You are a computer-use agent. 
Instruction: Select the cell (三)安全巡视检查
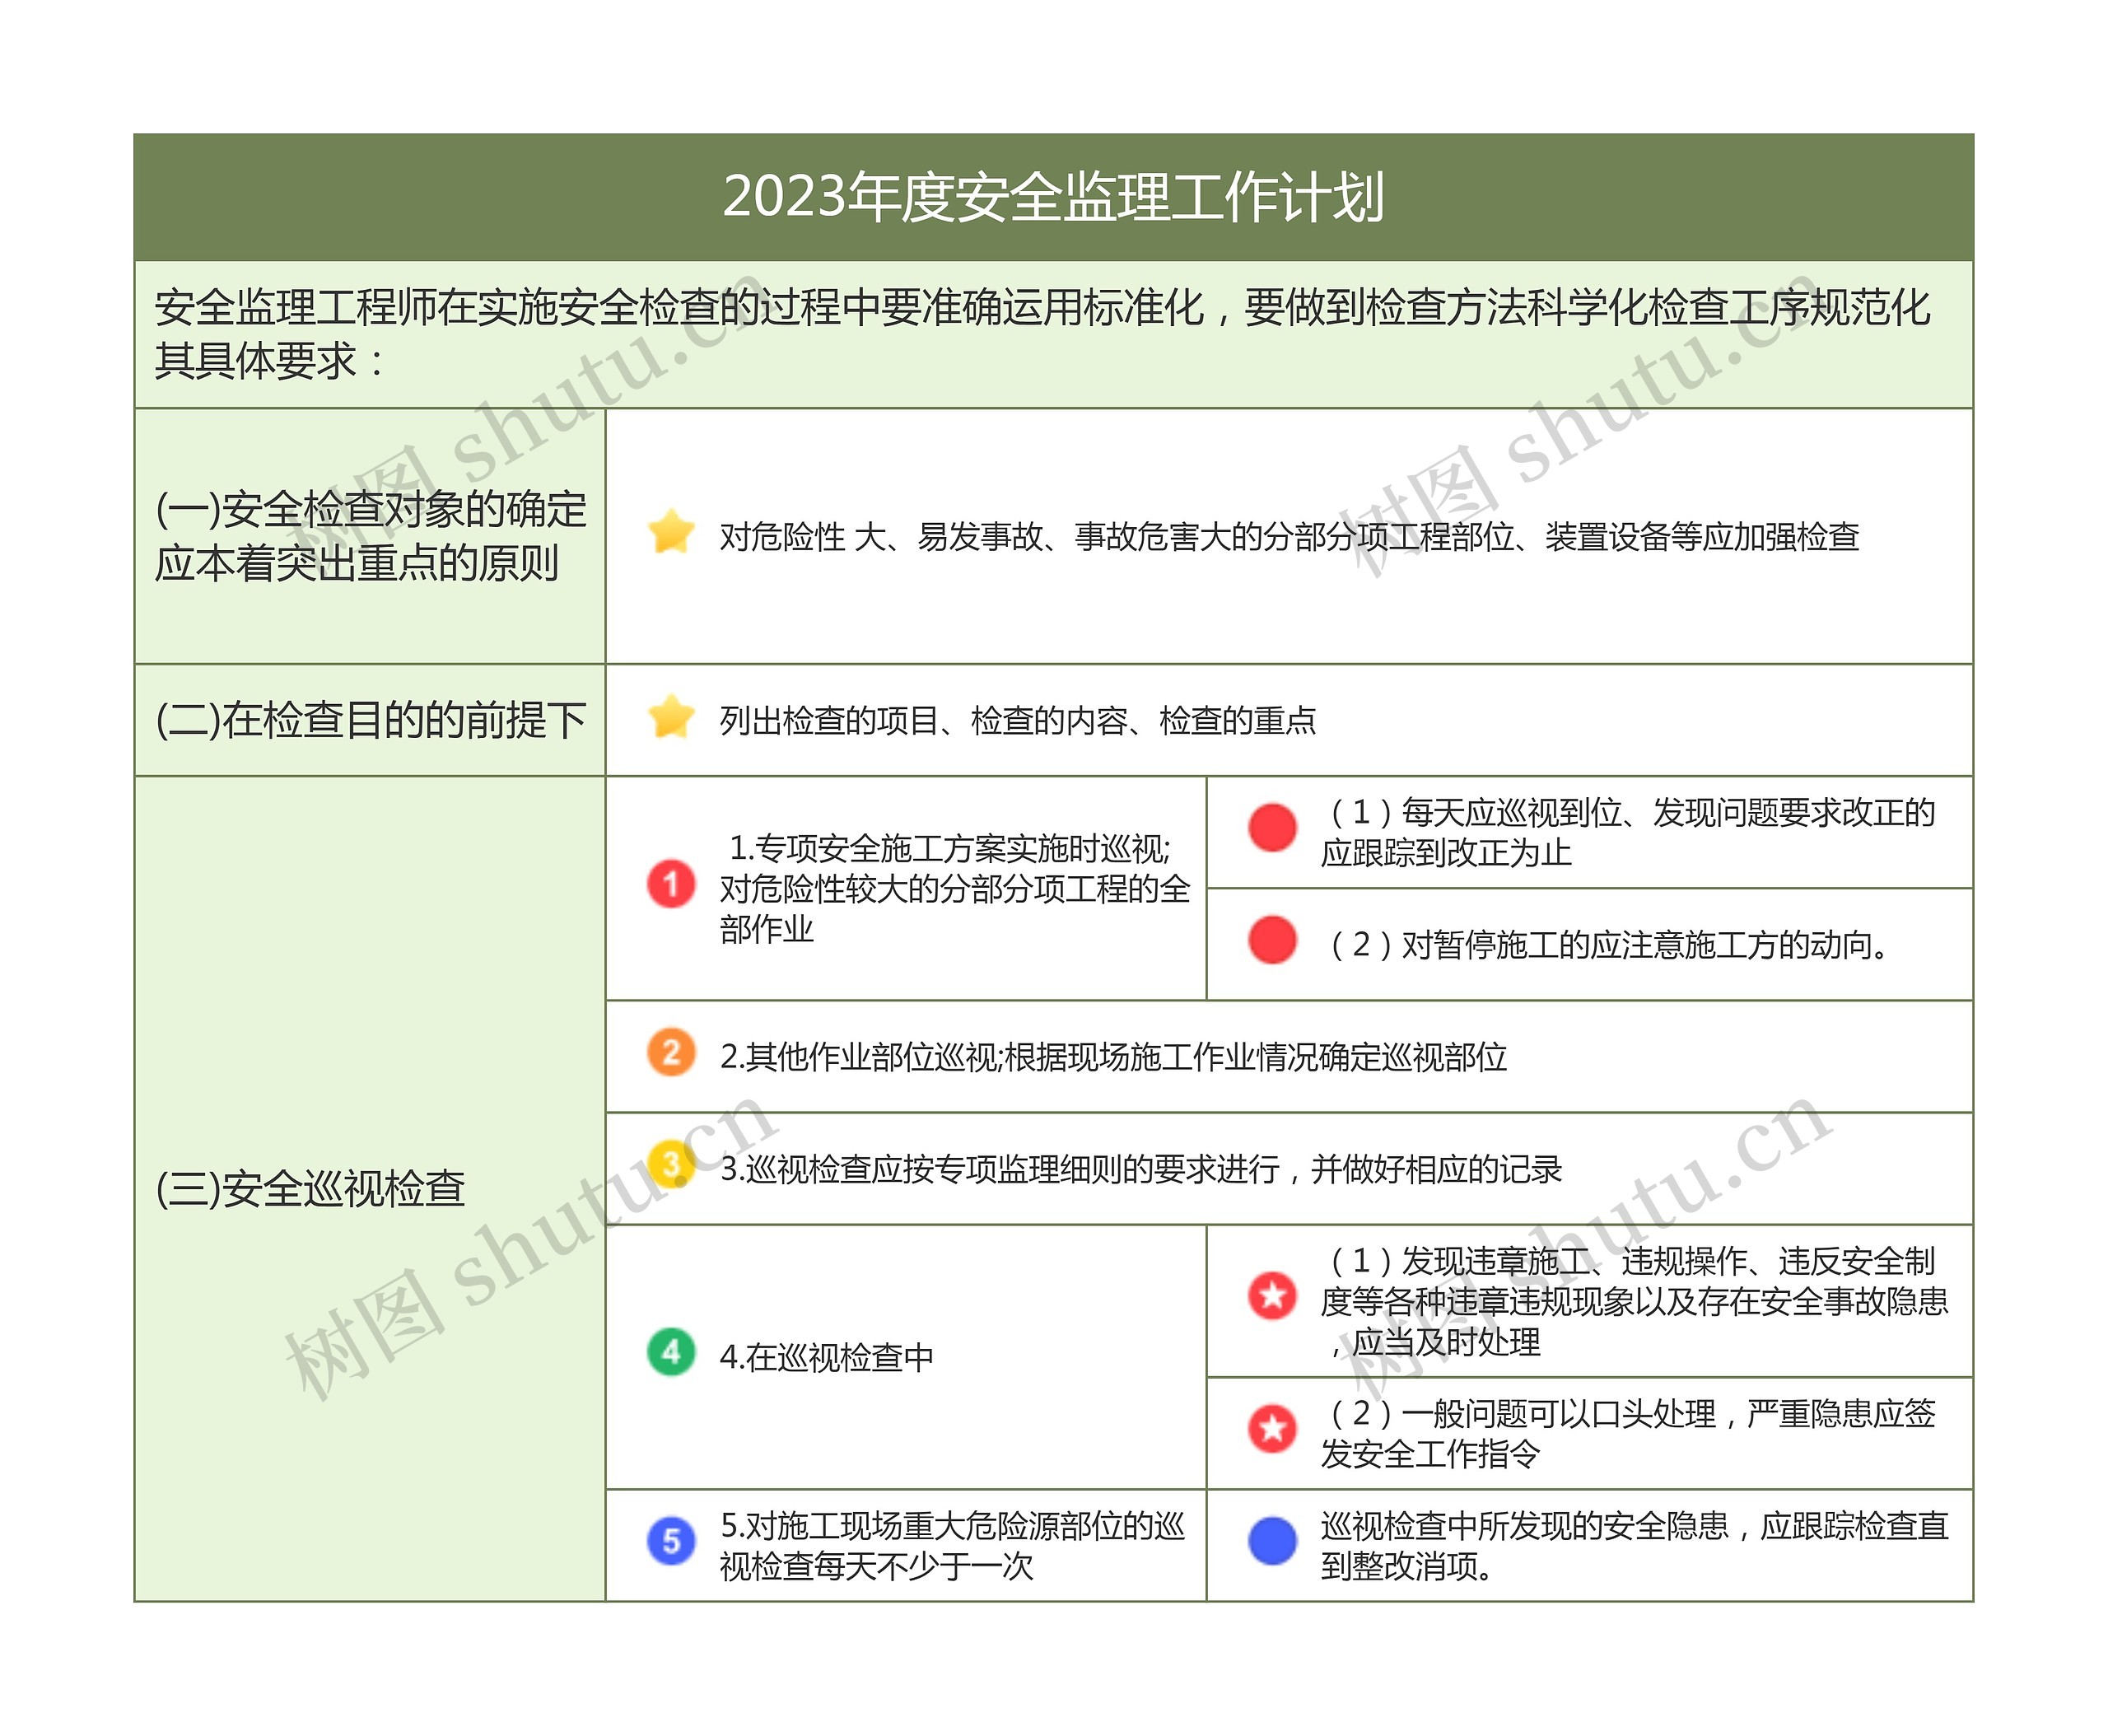(311, 1189)
